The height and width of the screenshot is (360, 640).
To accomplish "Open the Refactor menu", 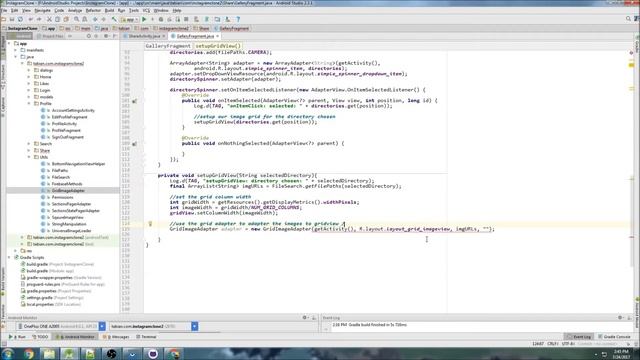I will click(x=93, y=10).
